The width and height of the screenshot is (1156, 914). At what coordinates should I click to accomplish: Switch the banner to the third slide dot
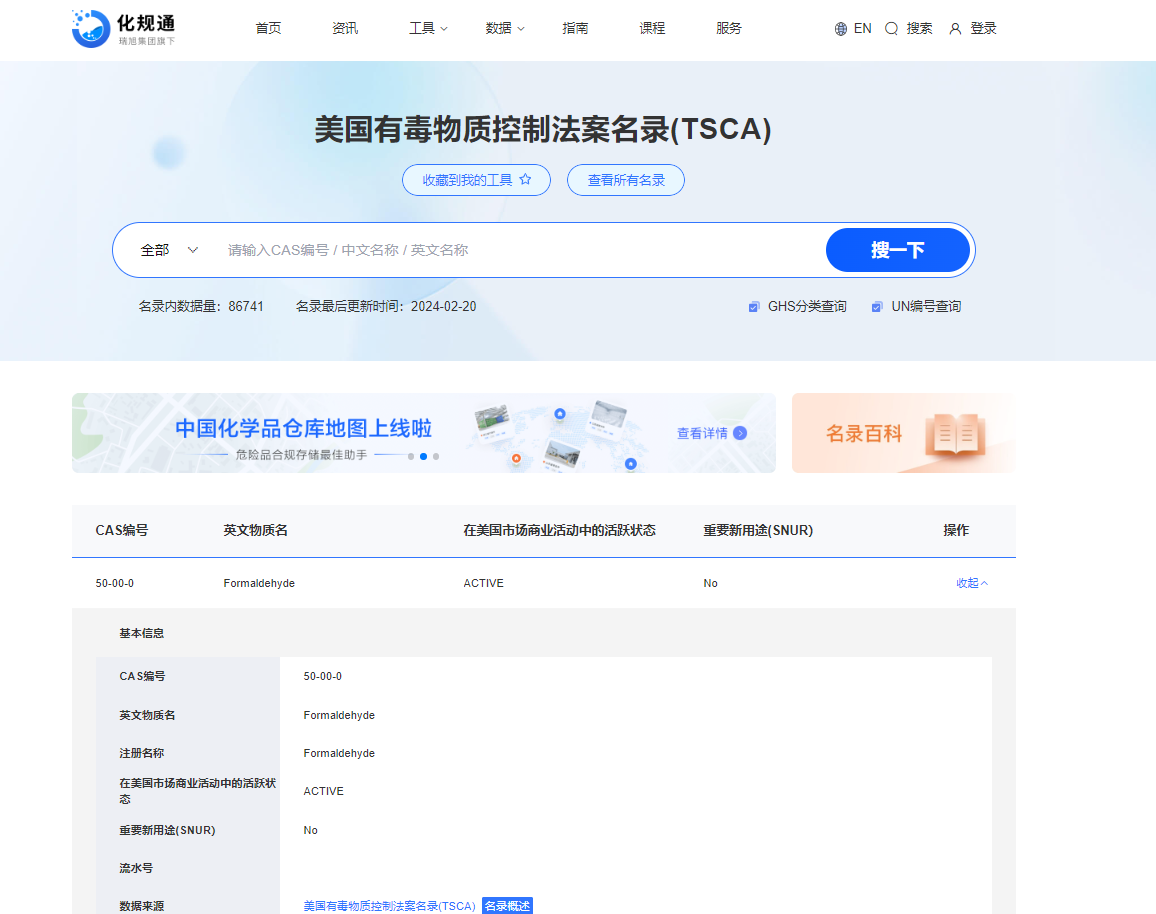coord(435,456)
